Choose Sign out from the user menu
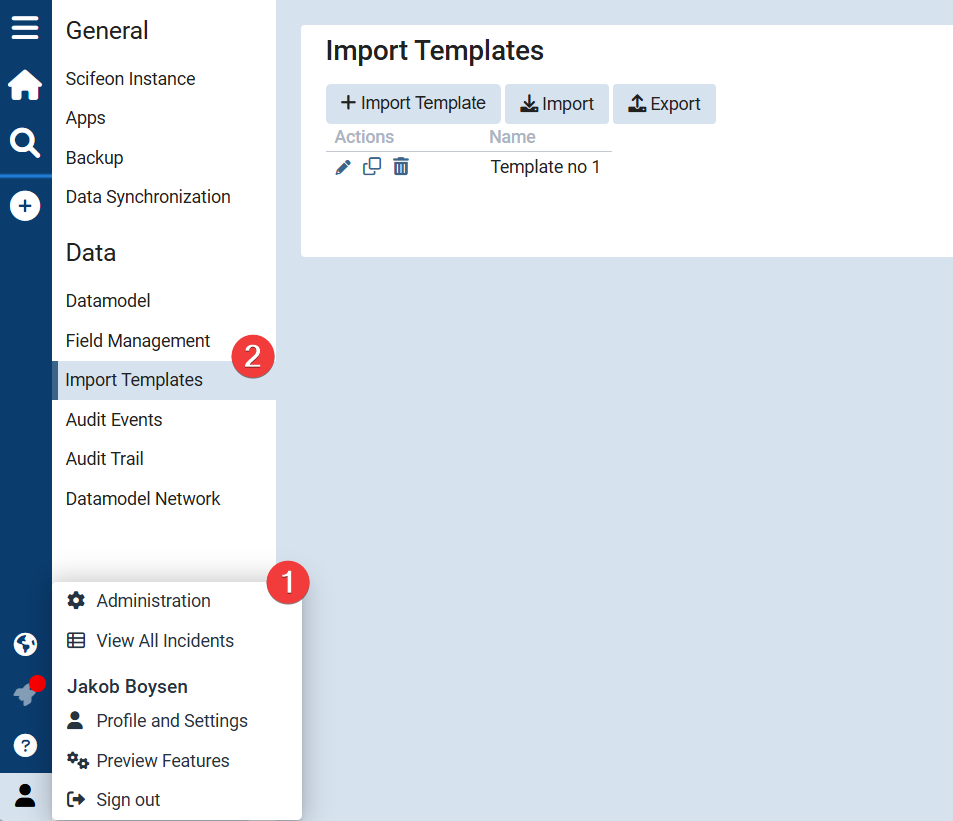The height and width of the screenshot is (821, 953). tap(128, 800)
